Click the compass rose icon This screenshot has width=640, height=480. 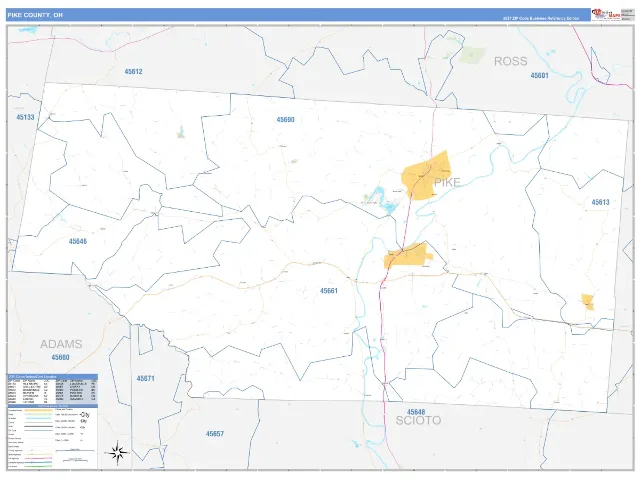(x=118, y=453)
